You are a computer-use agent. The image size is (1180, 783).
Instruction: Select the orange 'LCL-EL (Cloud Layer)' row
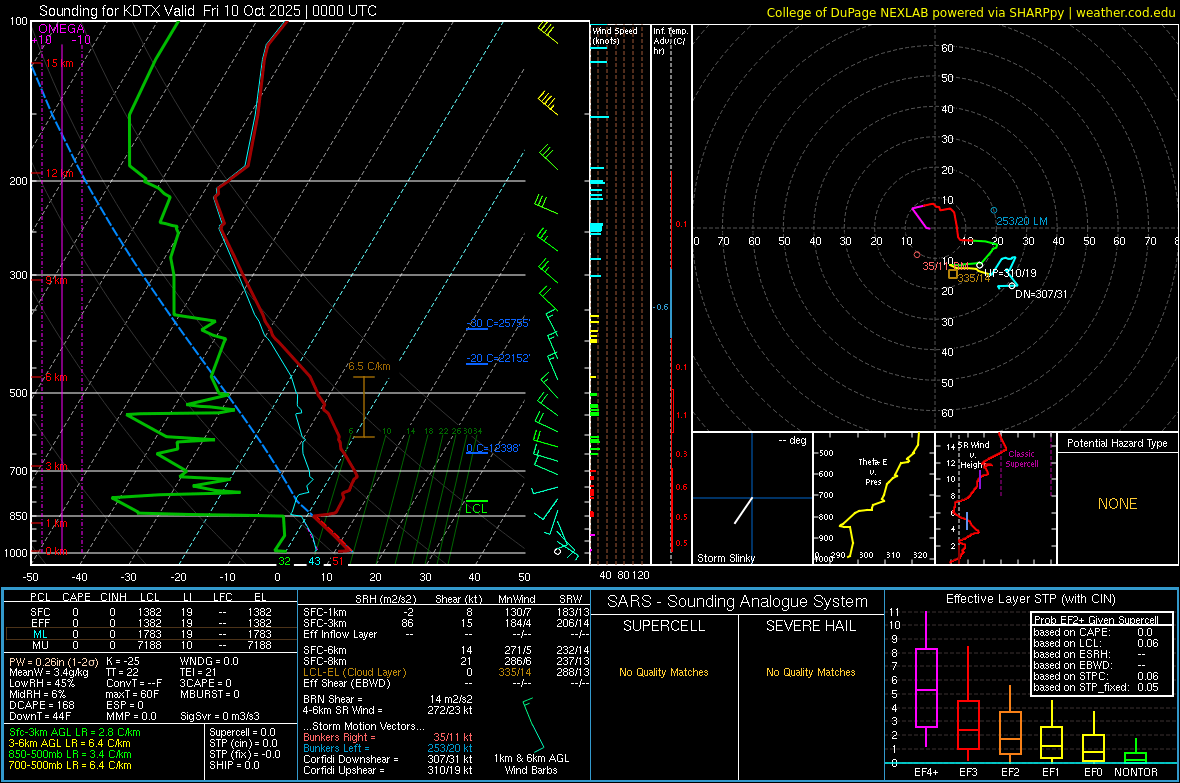446,672
